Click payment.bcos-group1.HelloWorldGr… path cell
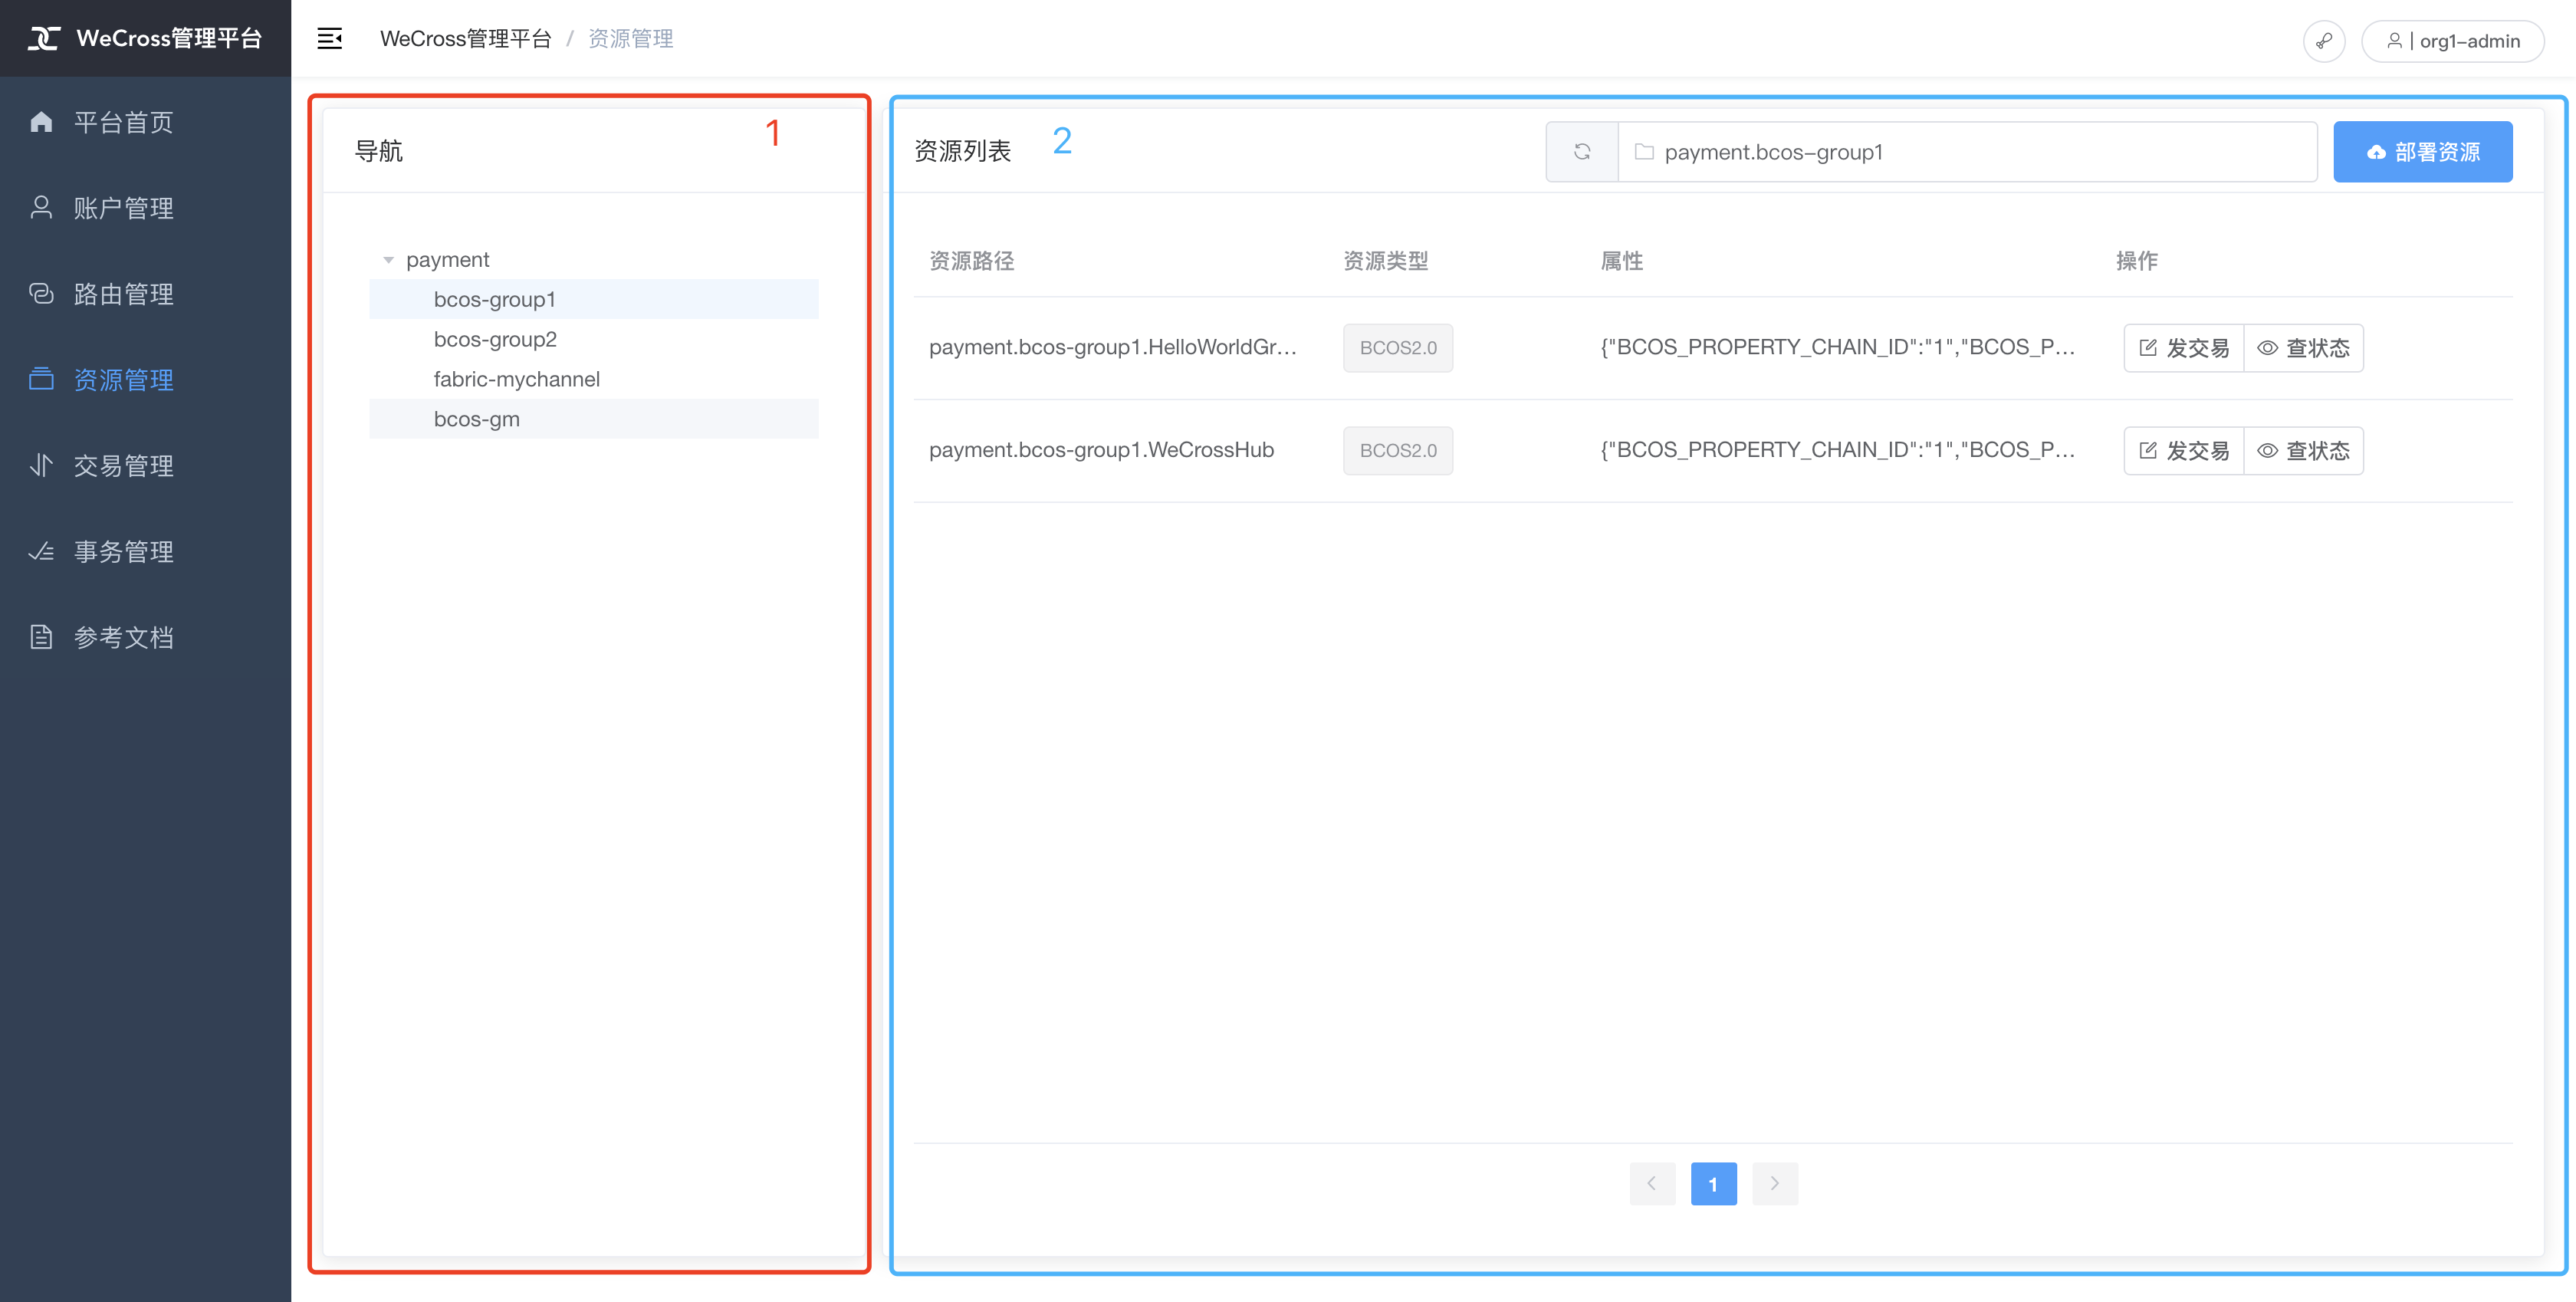The image size is (2576, 1302). click(1112, 347)
